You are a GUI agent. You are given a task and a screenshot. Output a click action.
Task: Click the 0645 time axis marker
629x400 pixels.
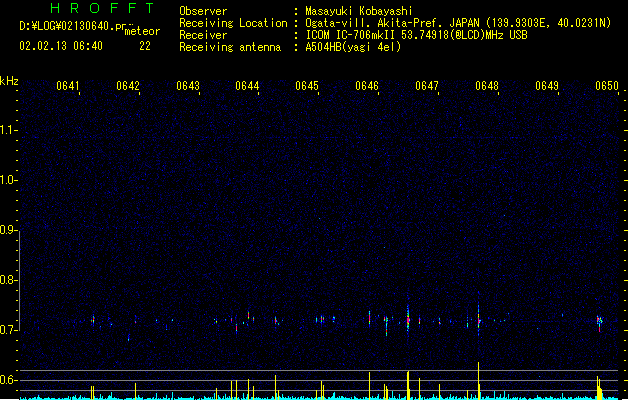[307, 86]
